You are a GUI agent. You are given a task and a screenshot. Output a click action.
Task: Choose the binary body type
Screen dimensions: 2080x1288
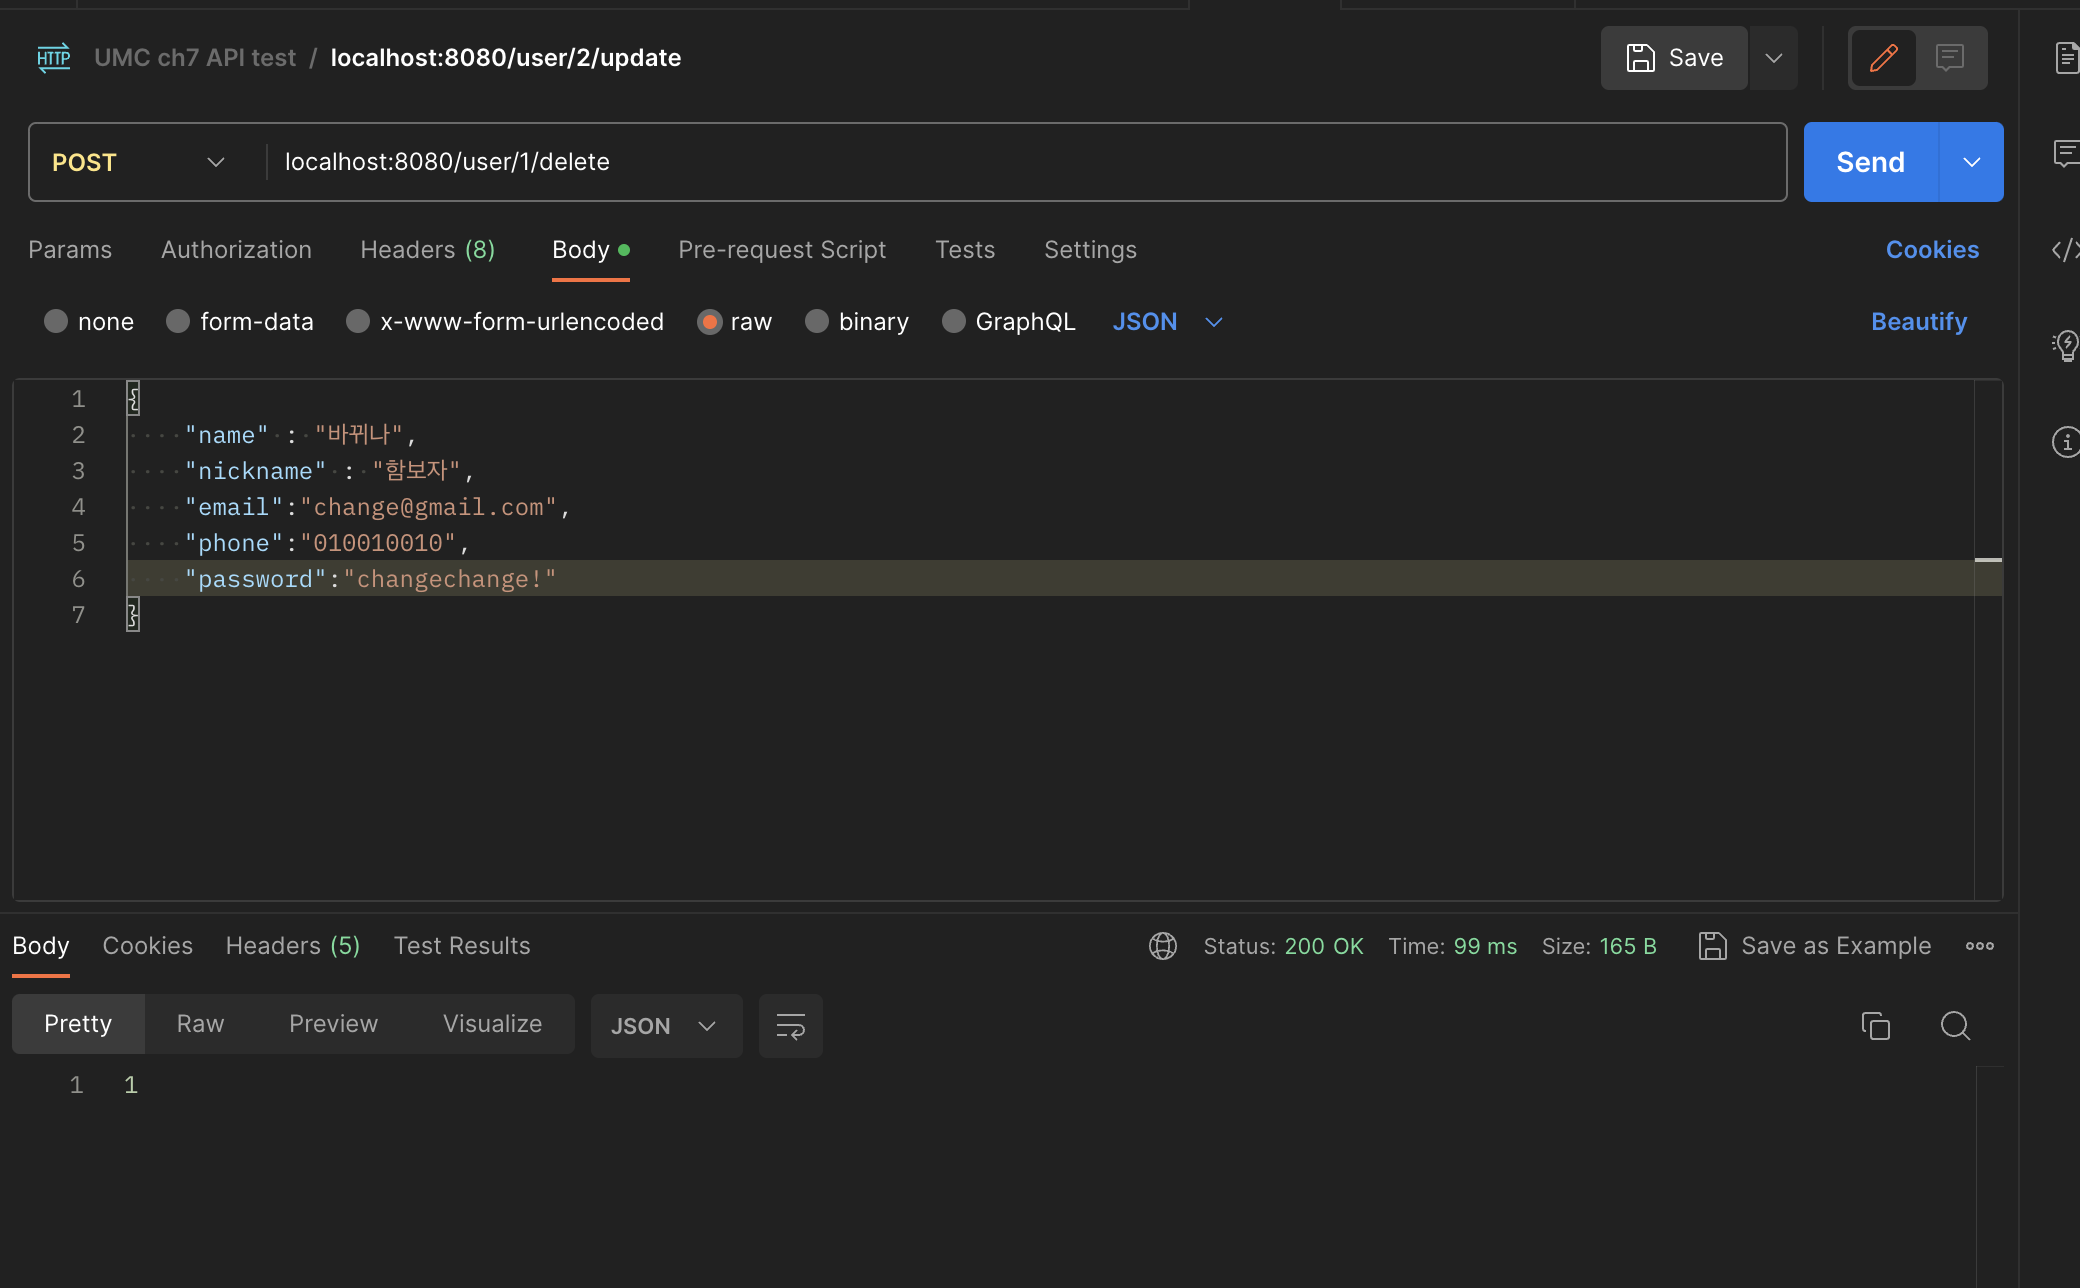817,322
